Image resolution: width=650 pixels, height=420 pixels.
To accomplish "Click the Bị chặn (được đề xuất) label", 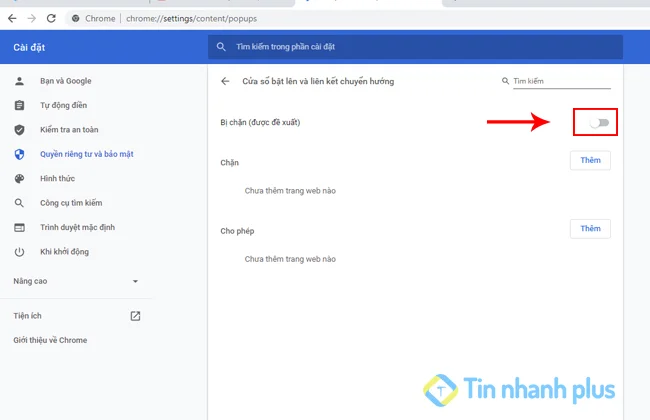I will tap(260, 122).
